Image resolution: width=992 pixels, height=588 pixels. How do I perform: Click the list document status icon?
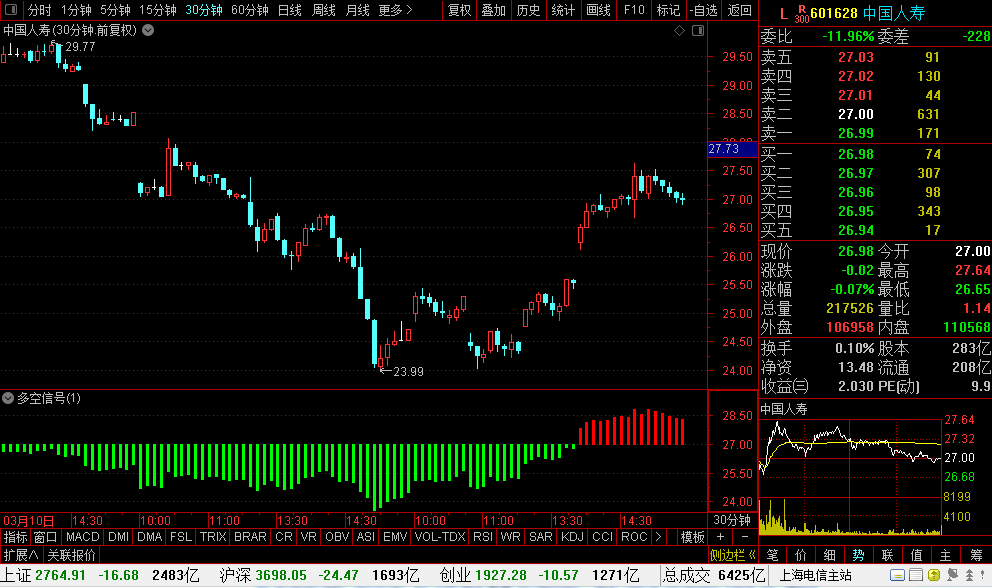tap(915, 575)
